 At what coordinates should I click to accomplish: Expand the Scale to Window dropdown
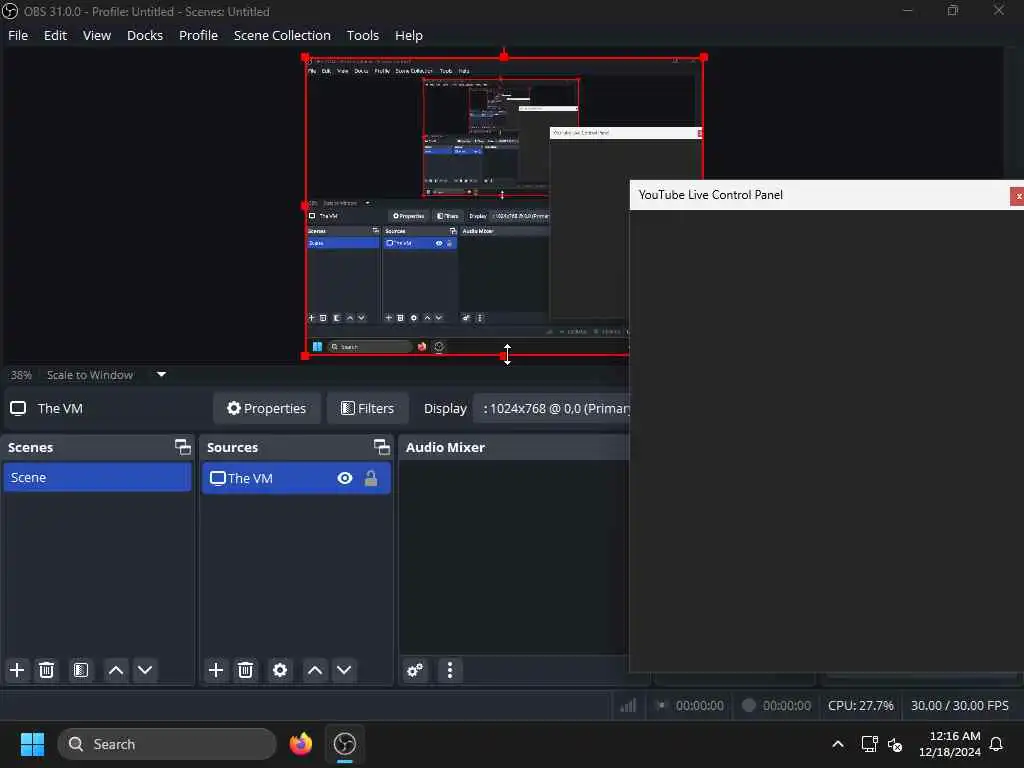tap(161, 374)
